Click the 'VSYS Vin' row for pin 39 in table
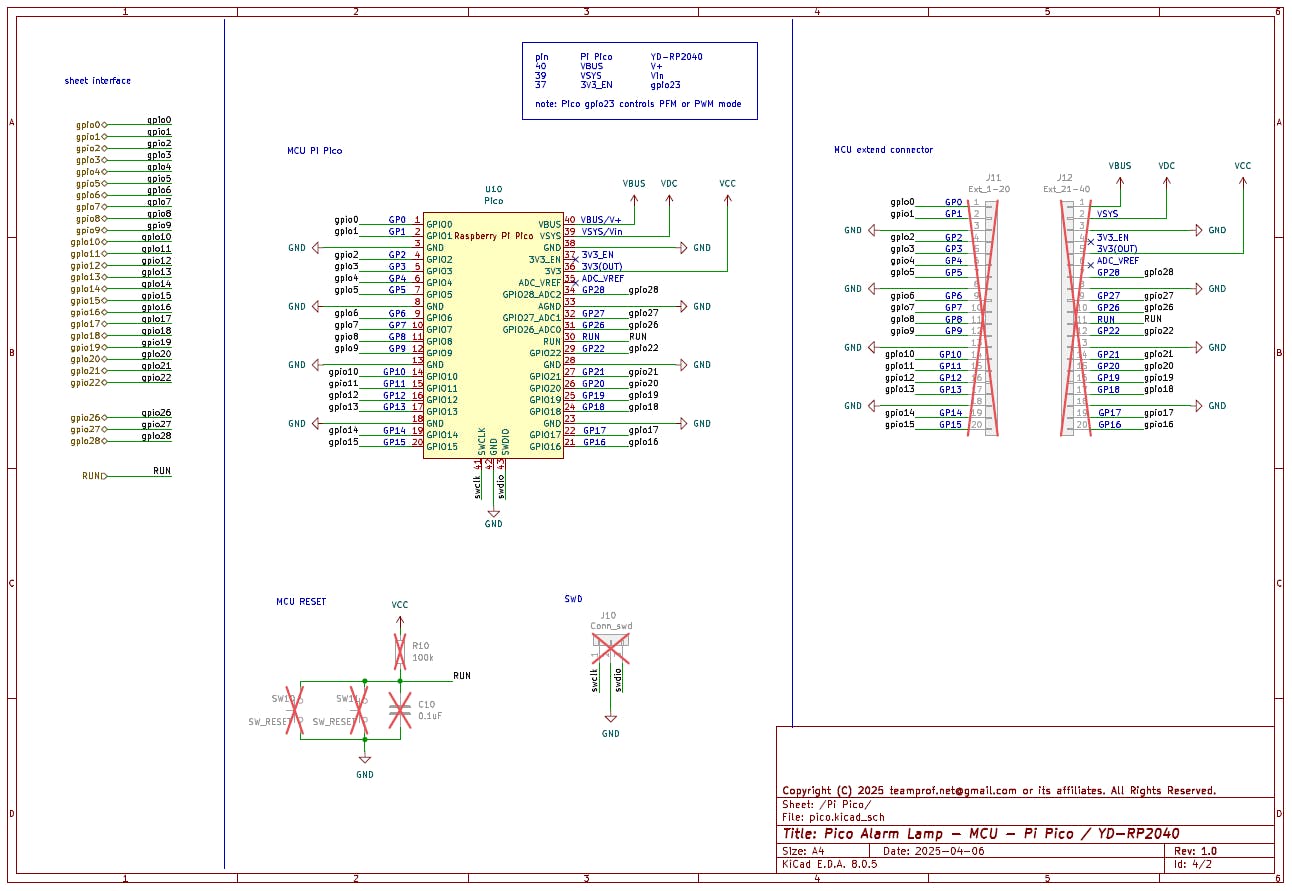The width and height of the screenshot is (1292, 891). click(x=599, y=75)
